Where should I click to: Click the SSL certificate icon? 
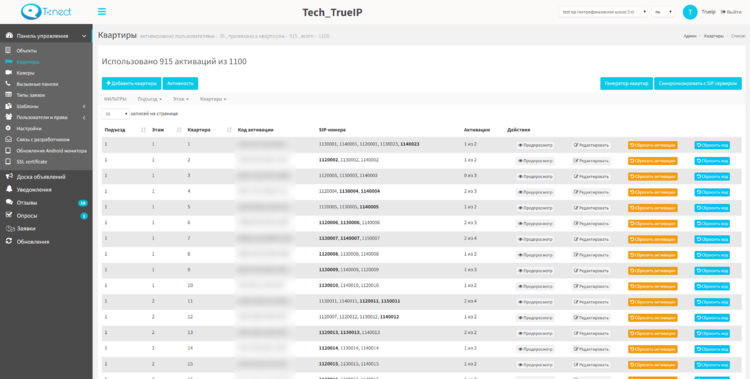tap(8, 162)
